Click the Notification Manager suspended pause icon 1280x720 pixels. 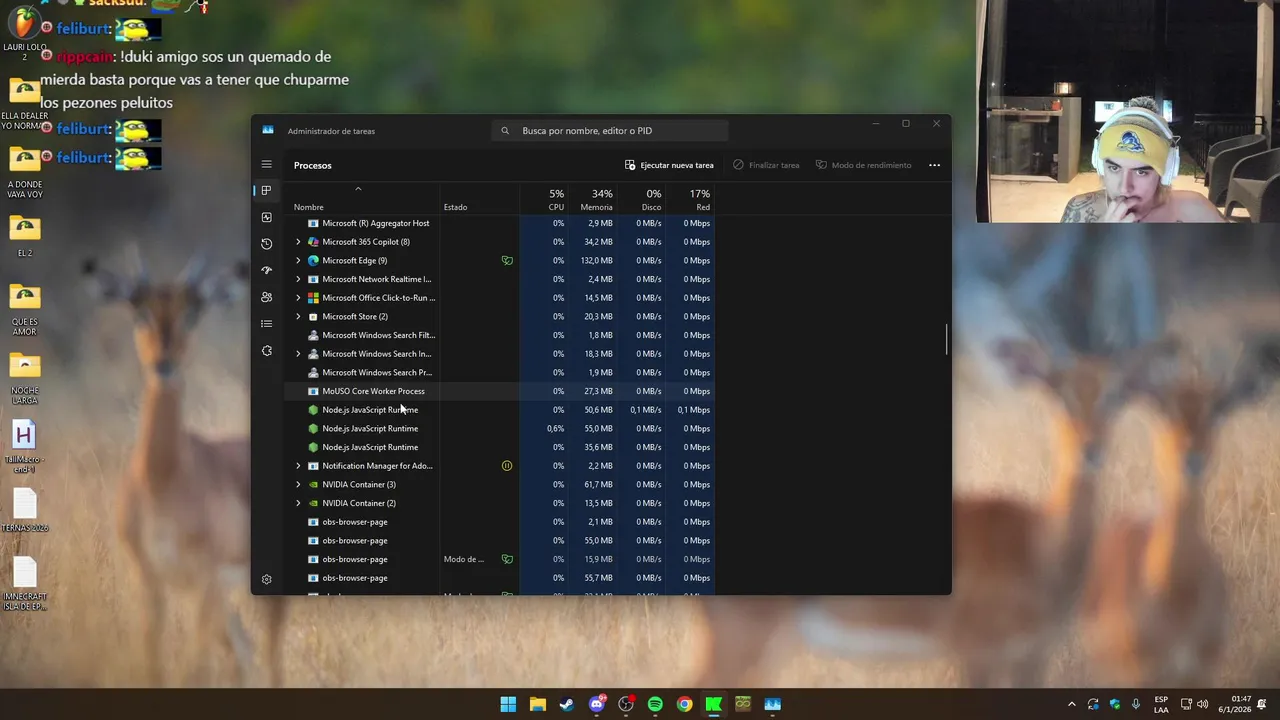pyautogui.click(x=507, y=465)
